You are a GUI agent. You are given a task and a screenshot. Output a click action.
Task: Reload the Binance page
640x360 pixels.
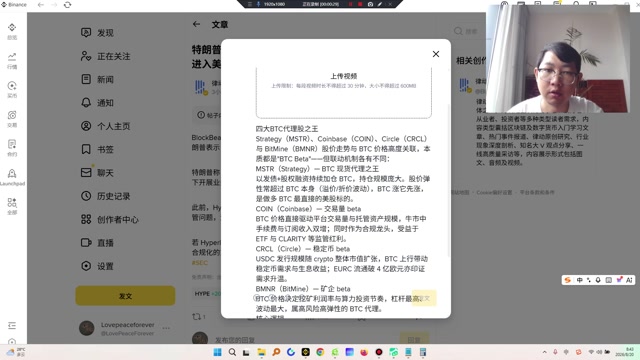click(67, 4)
